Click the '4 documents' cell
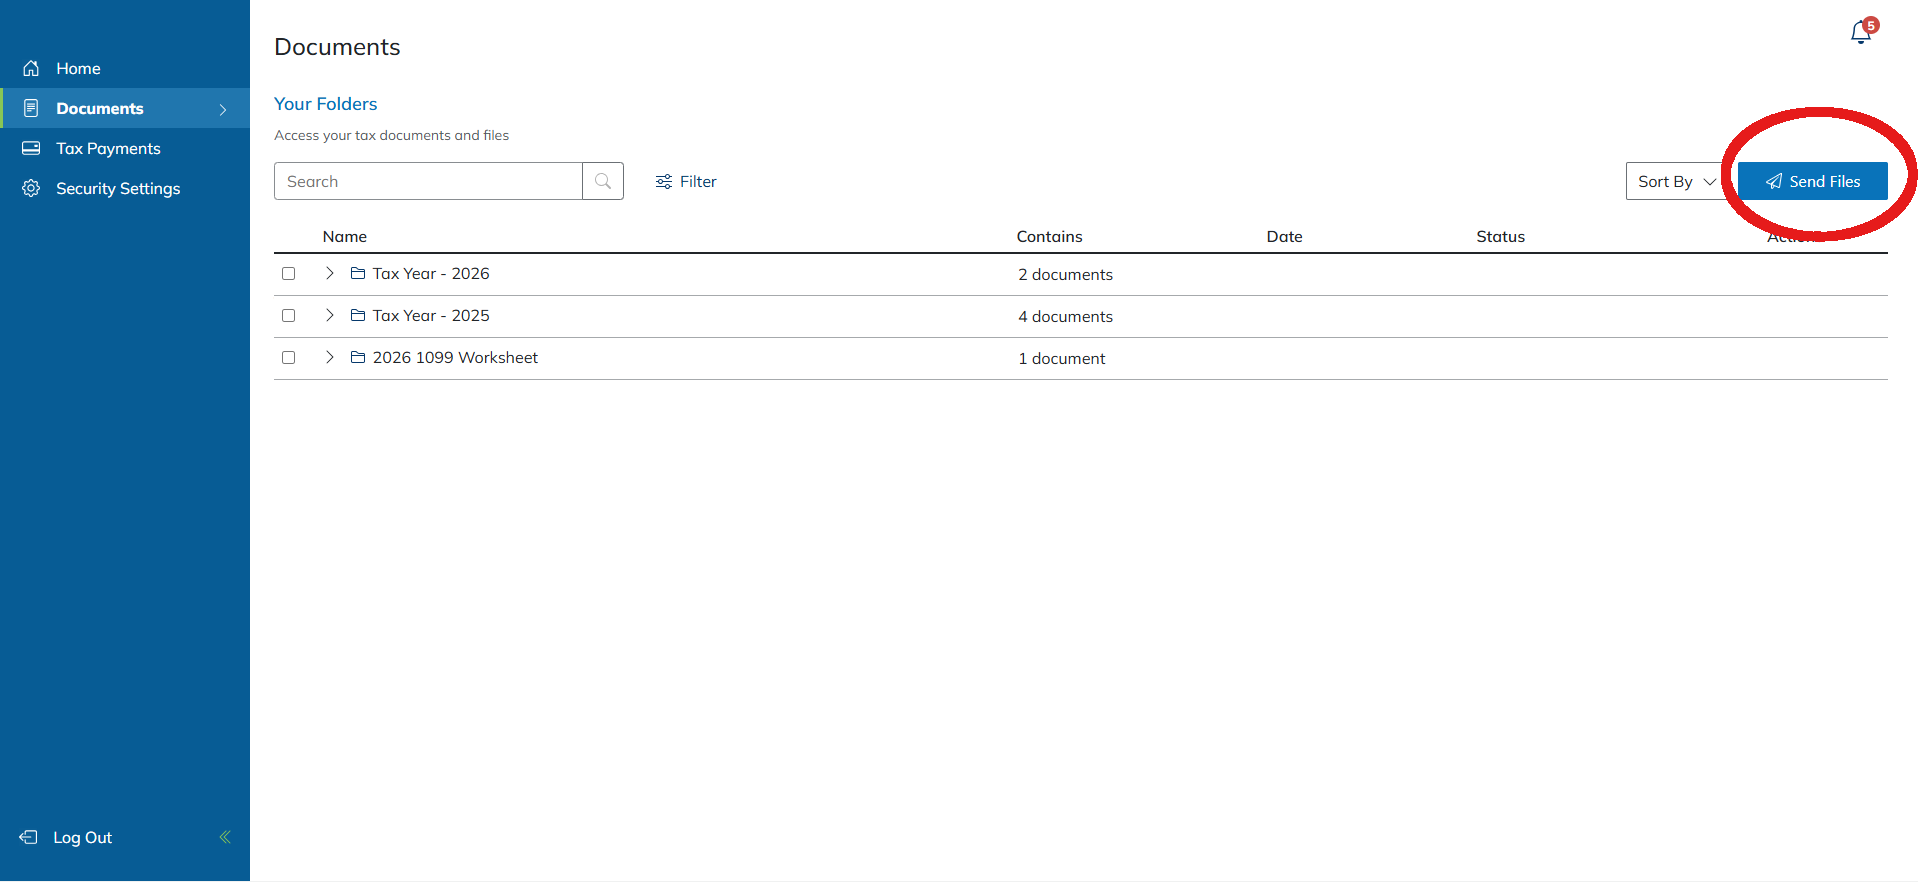Image resolution: width=1918 pixels, height=882 pixels. (x=1065, y=316)
